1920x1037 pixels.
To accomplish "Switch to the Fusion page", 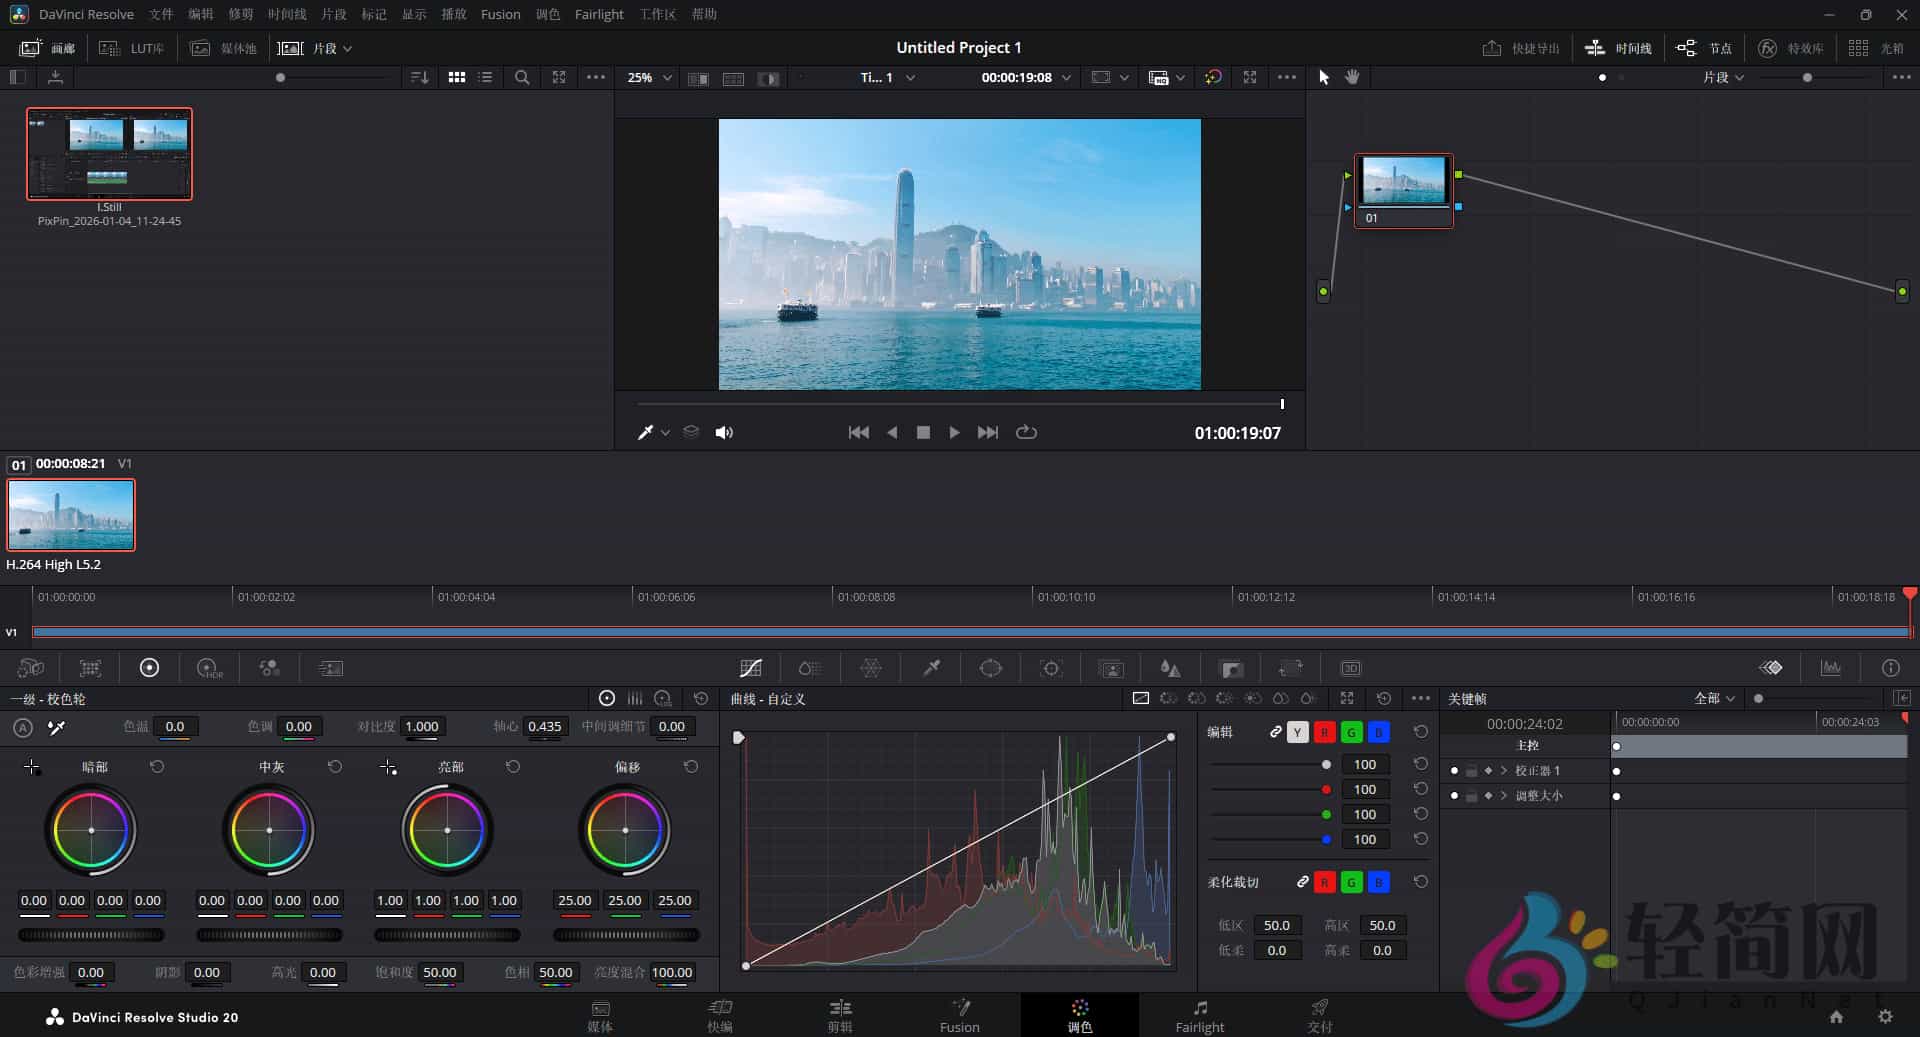I will pos(959,1015).
